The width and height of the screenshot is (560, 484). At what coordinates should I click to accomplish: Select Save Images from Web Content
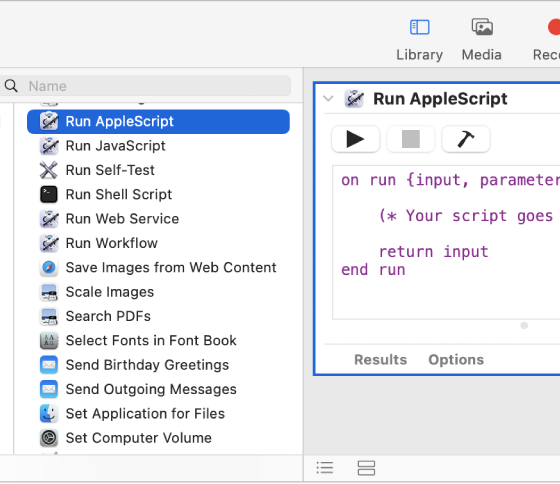(158, 268)
